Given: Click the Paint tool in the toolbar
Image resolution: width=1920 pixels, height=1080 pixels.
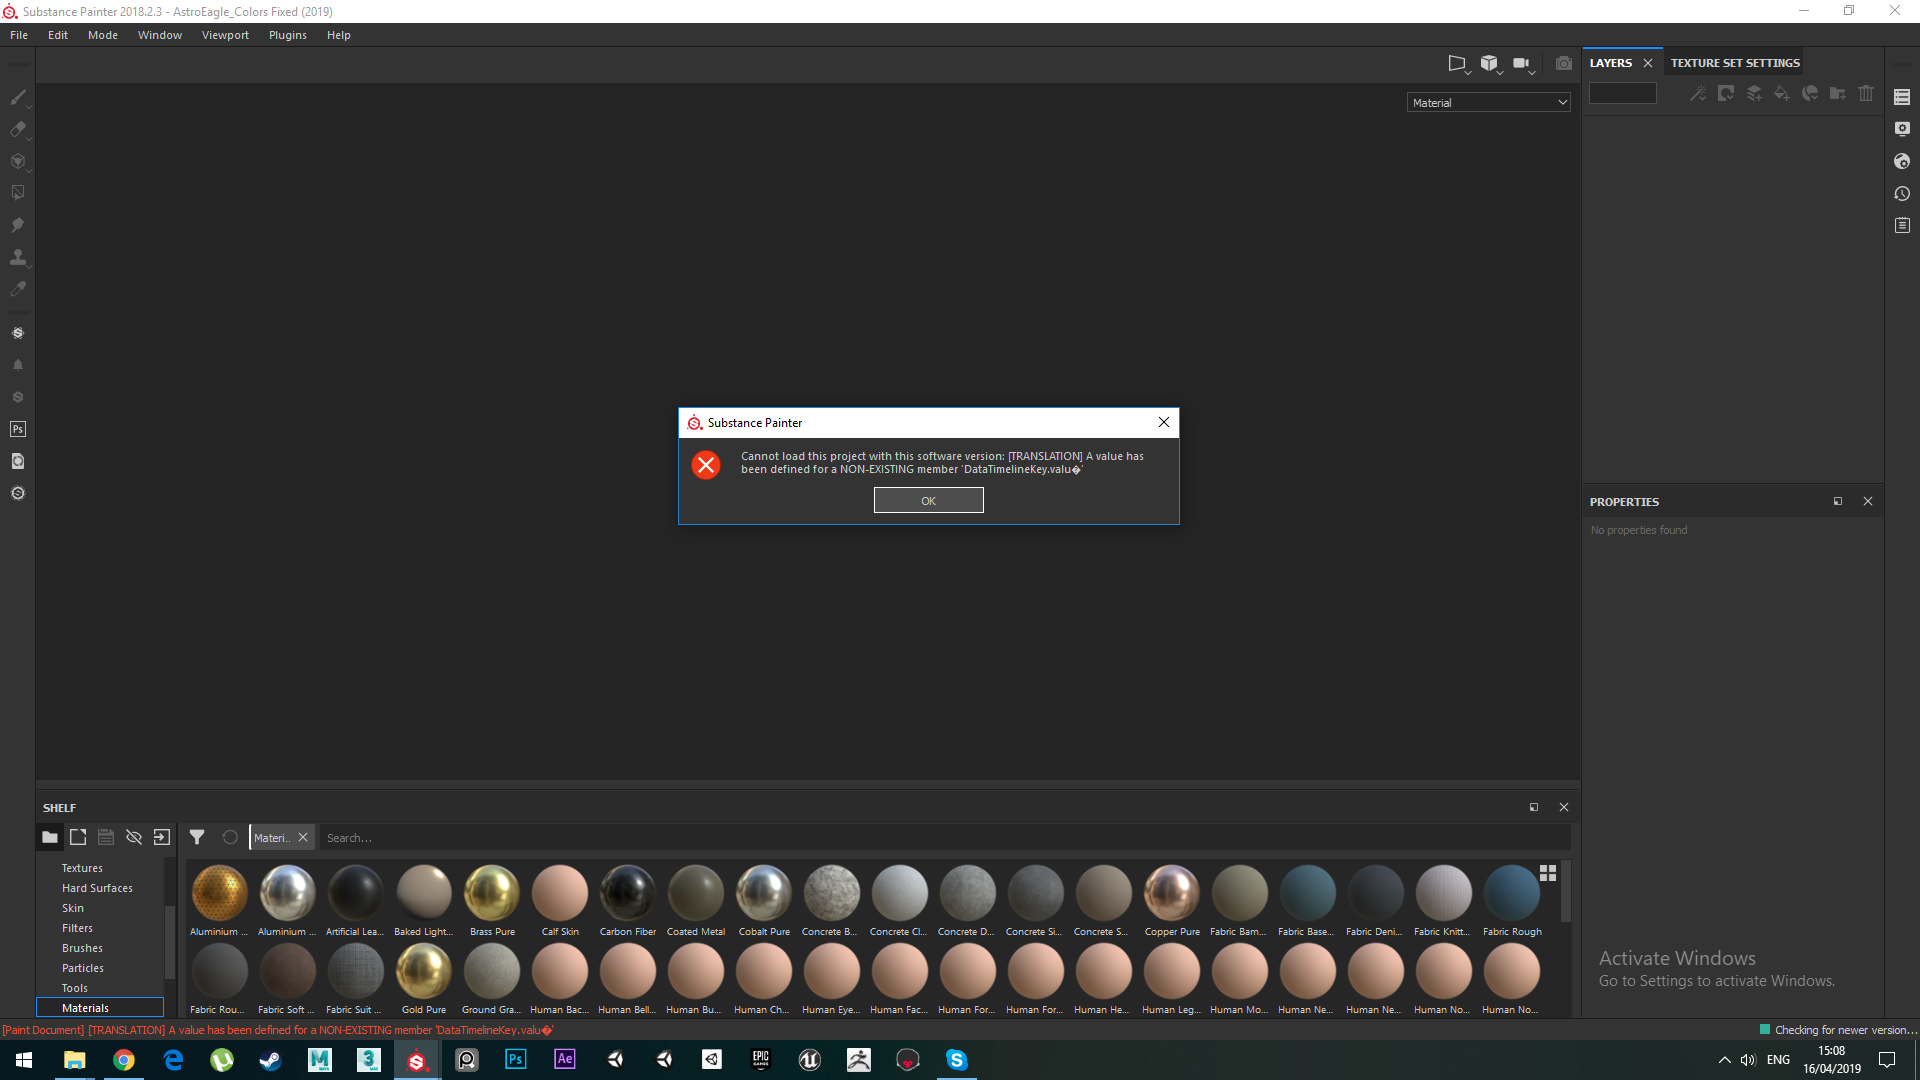Looking at the screenshot, I should (x=17, y=98).
